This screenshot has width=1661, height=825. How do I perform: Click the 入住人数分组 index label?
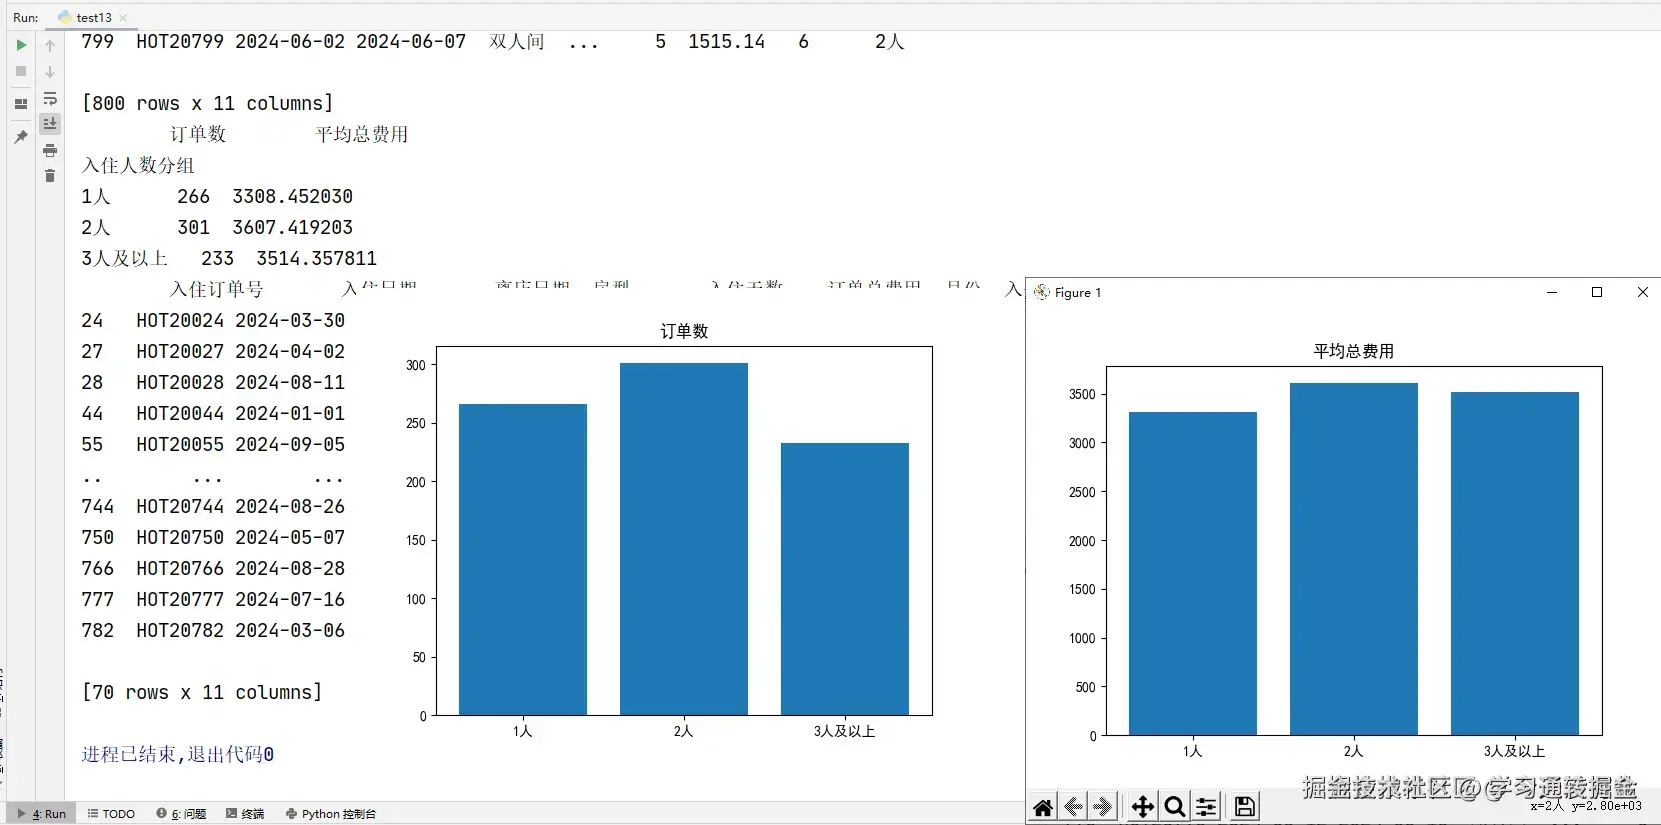pos(138,165)
